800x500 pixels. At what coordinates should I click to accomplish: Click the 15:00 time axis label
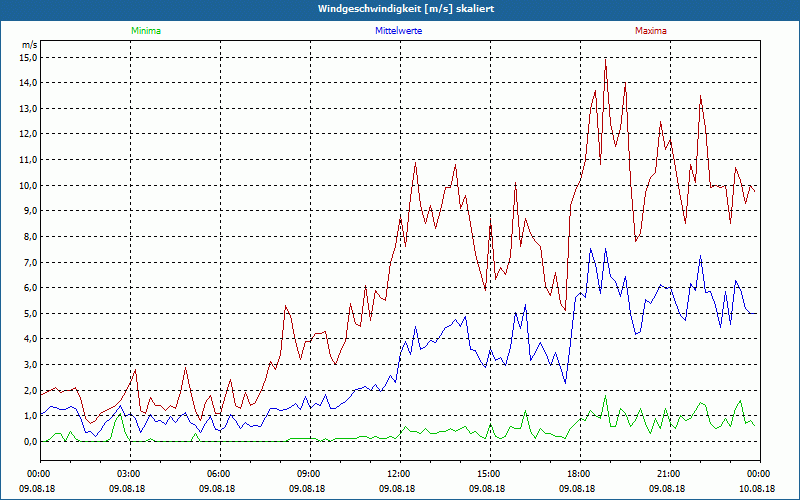[490, 474]
